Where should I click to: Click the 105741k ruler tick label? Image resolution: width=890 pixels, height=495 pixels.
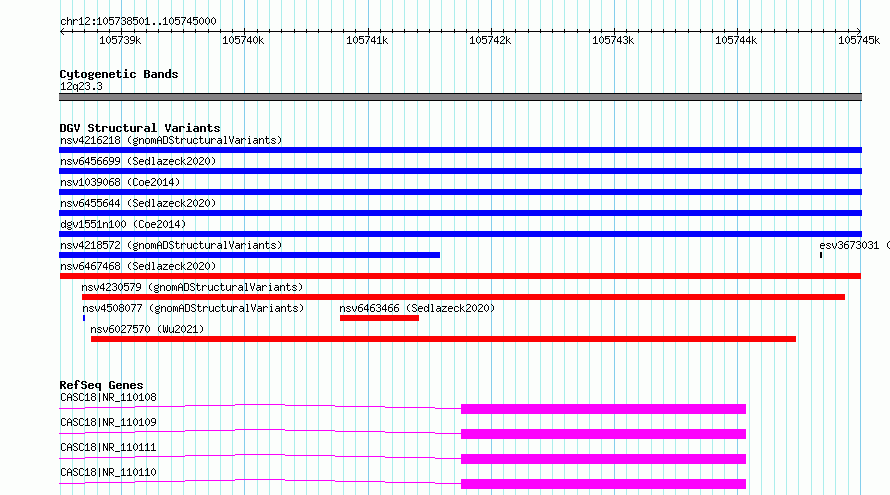(367, 40)
